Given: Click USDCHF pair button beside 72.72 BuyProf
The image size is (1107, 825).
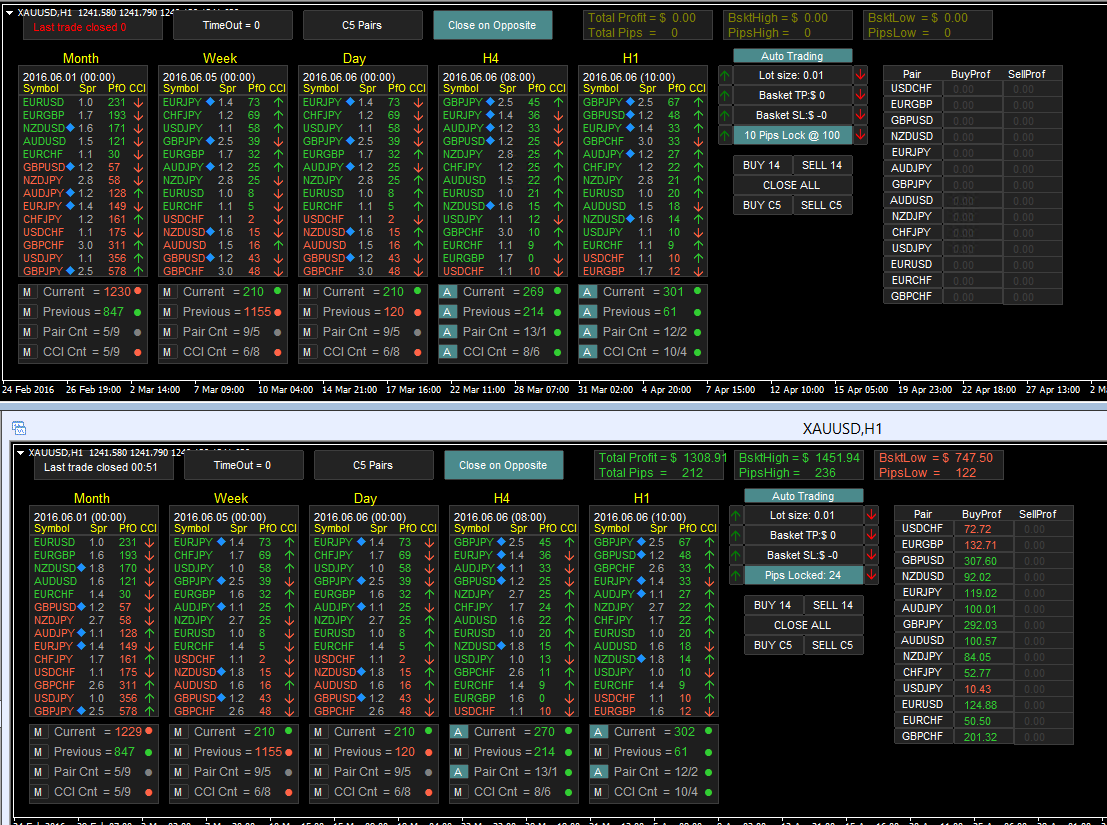Looking at the screenshot, I should pyautogui.click(x=923, y=529).
